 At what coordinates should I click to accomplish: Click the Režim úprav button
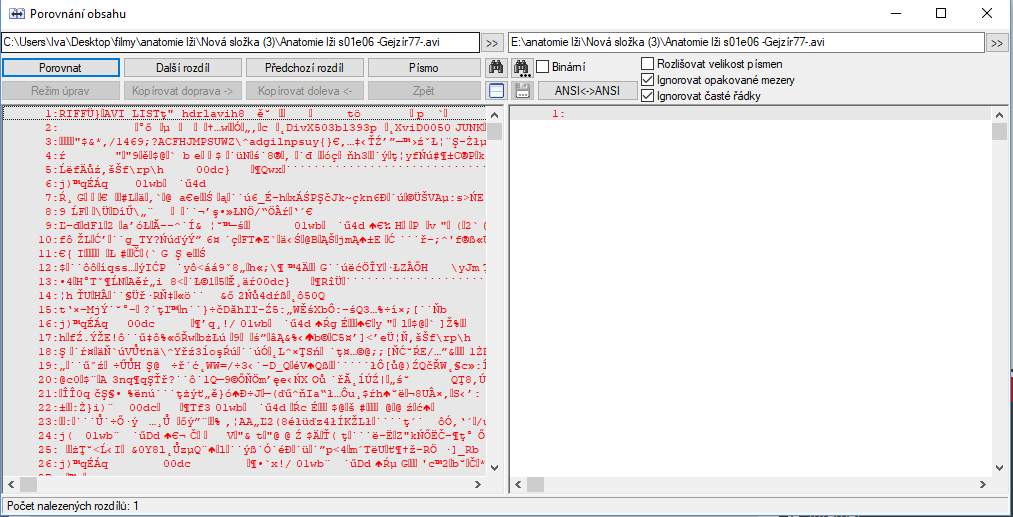(61, 90)
